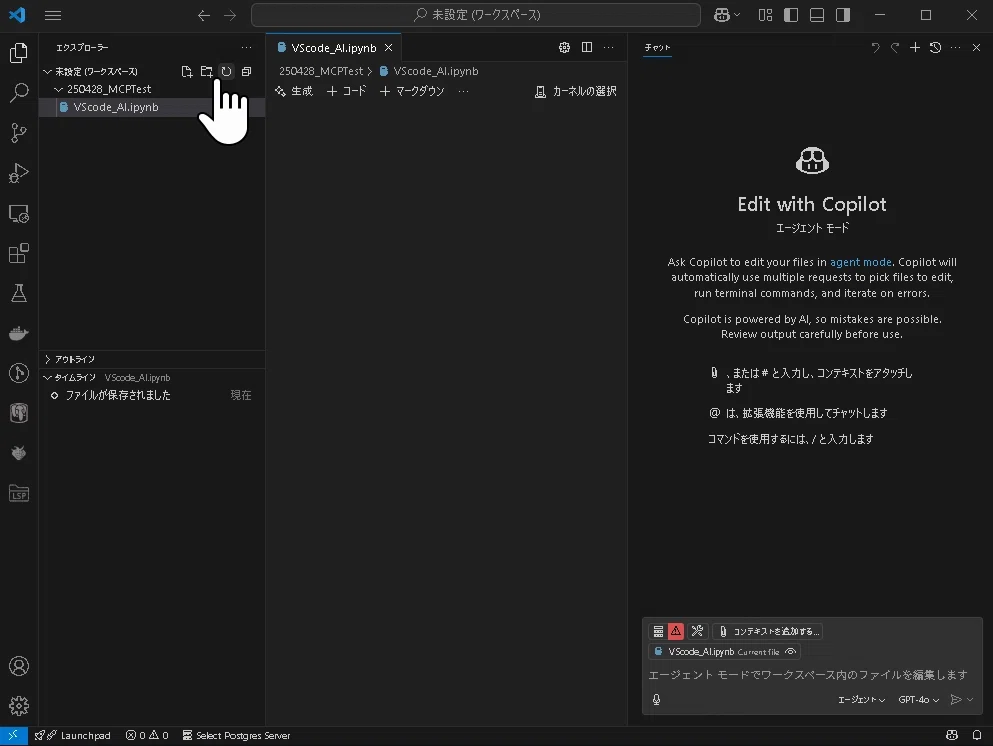
Task: Click the send message arrow button
Action: (956, 700)
